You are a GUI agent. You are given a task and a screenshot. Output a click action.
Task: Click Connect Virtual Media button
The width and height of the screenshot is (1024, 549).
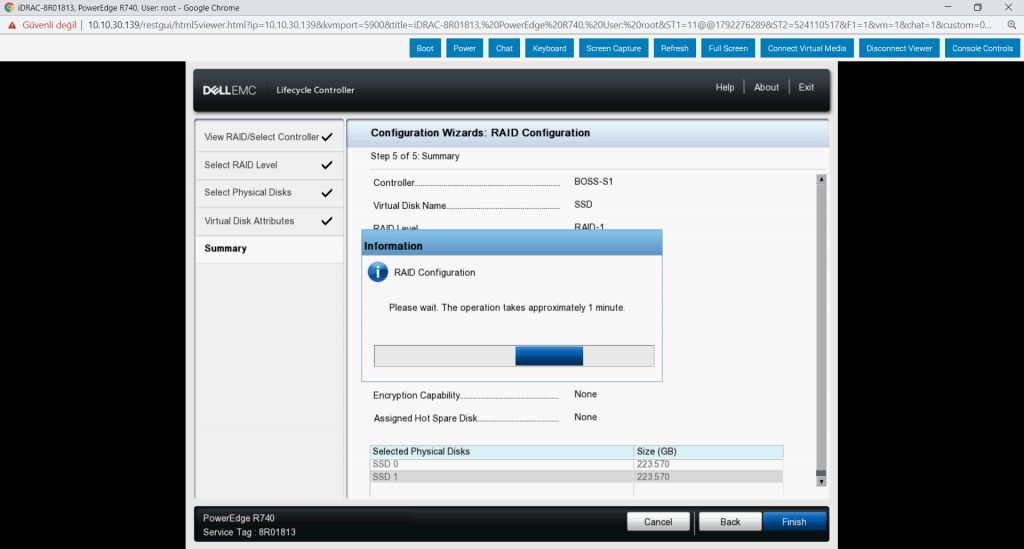click(806, 48)
